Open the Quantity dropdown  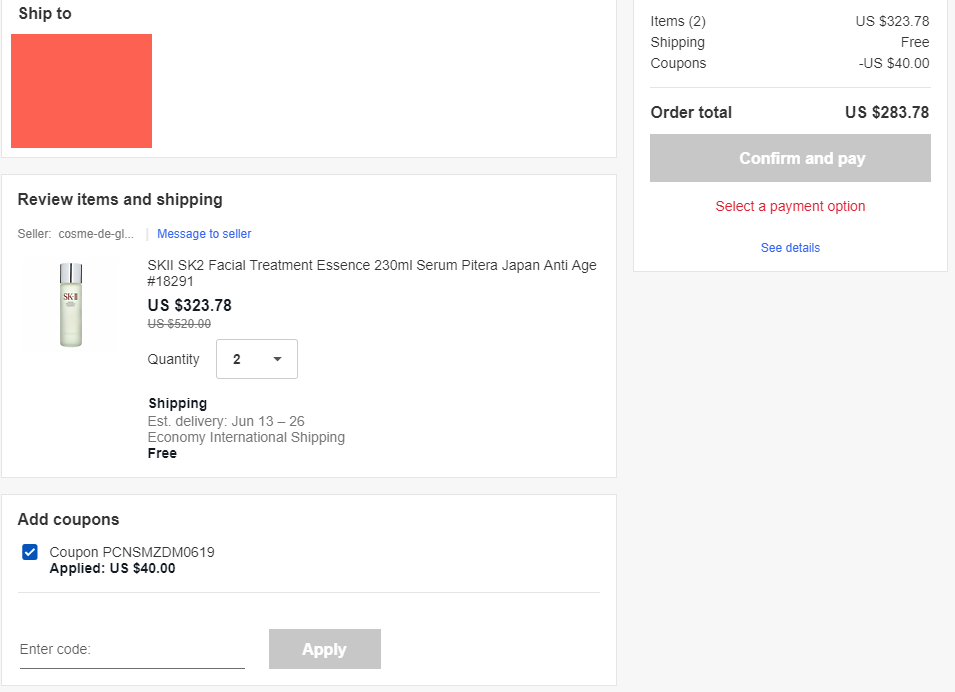click(x=257, y=359)
